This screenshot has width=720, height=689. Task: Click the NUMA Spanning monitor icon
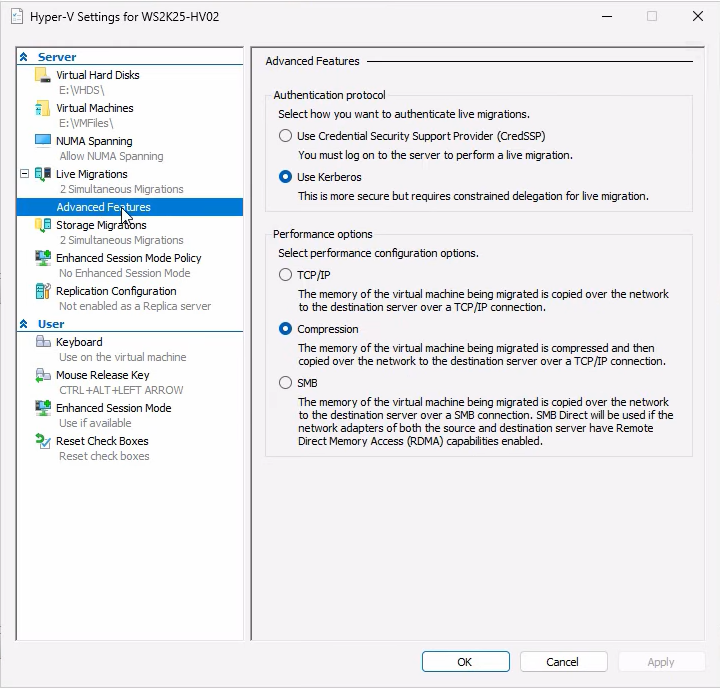pyautogui.click(x=43, y=141)
